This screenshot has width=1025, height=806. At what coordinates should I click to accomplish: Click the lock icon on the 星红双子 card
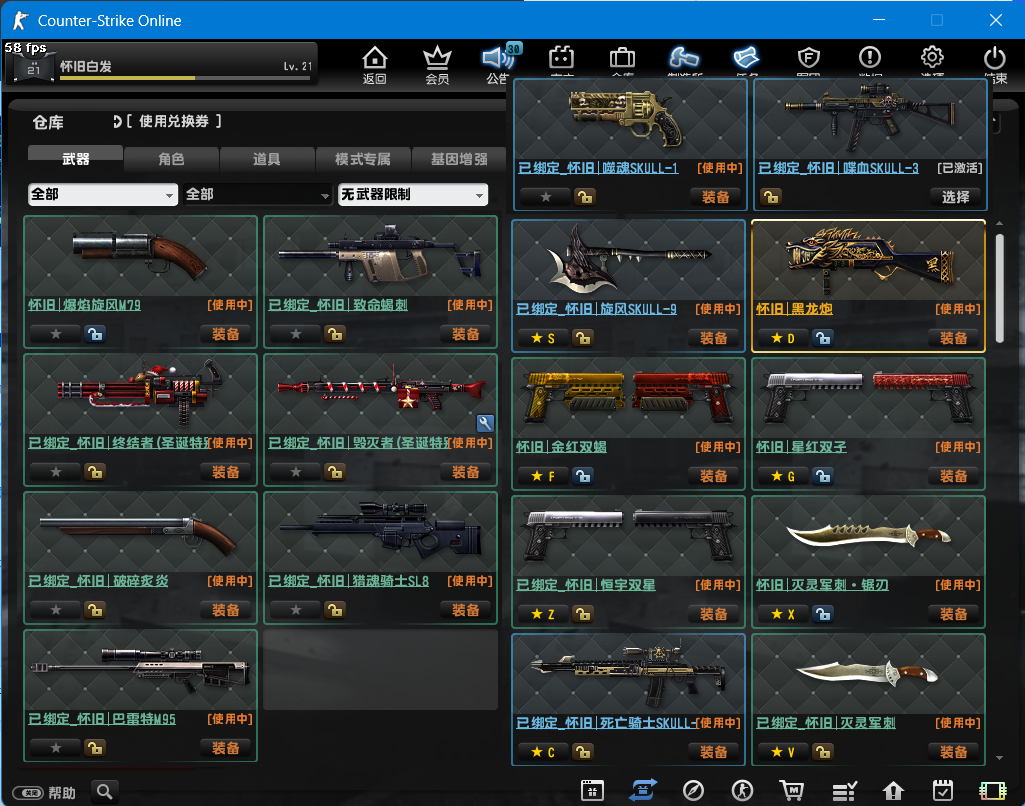823,476
